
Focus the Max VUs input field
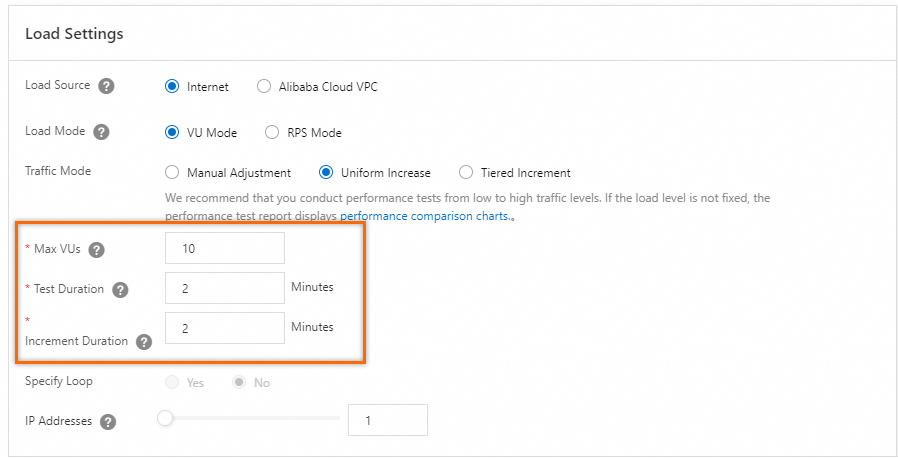point(225,248)
